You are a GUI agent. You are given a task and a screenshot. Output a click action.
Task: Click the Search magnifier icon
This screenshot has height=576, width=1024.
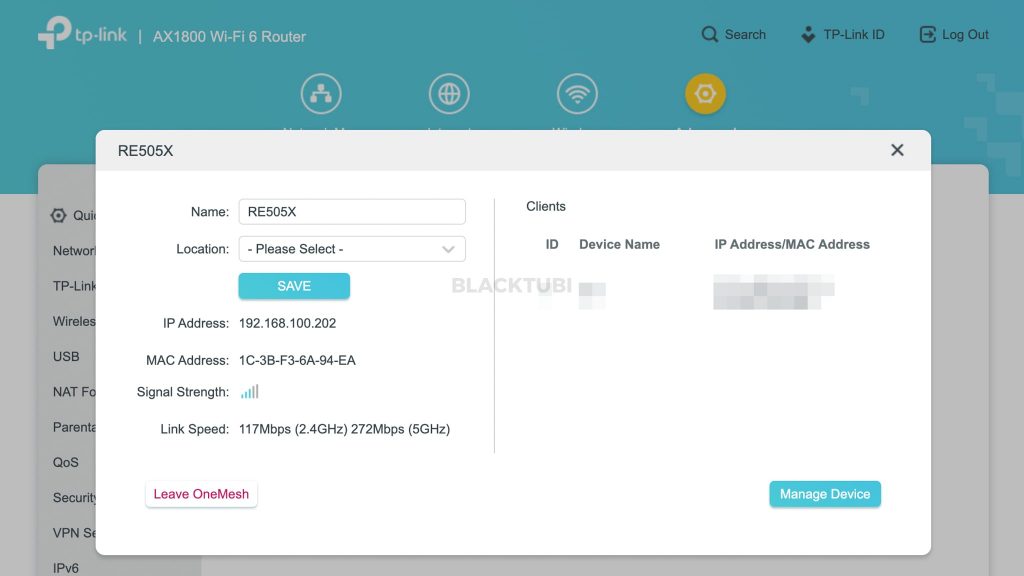tap(709, 34)
